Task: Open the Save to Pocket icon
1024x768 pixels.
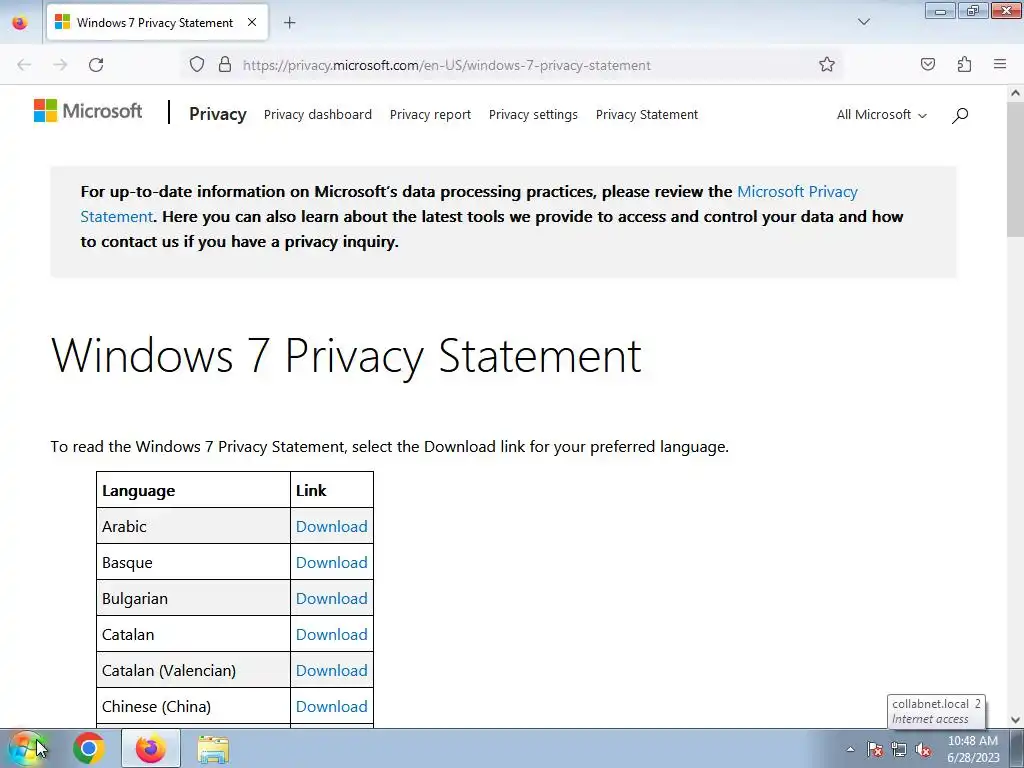Action: pyautogui.click(x=928, y=64)
